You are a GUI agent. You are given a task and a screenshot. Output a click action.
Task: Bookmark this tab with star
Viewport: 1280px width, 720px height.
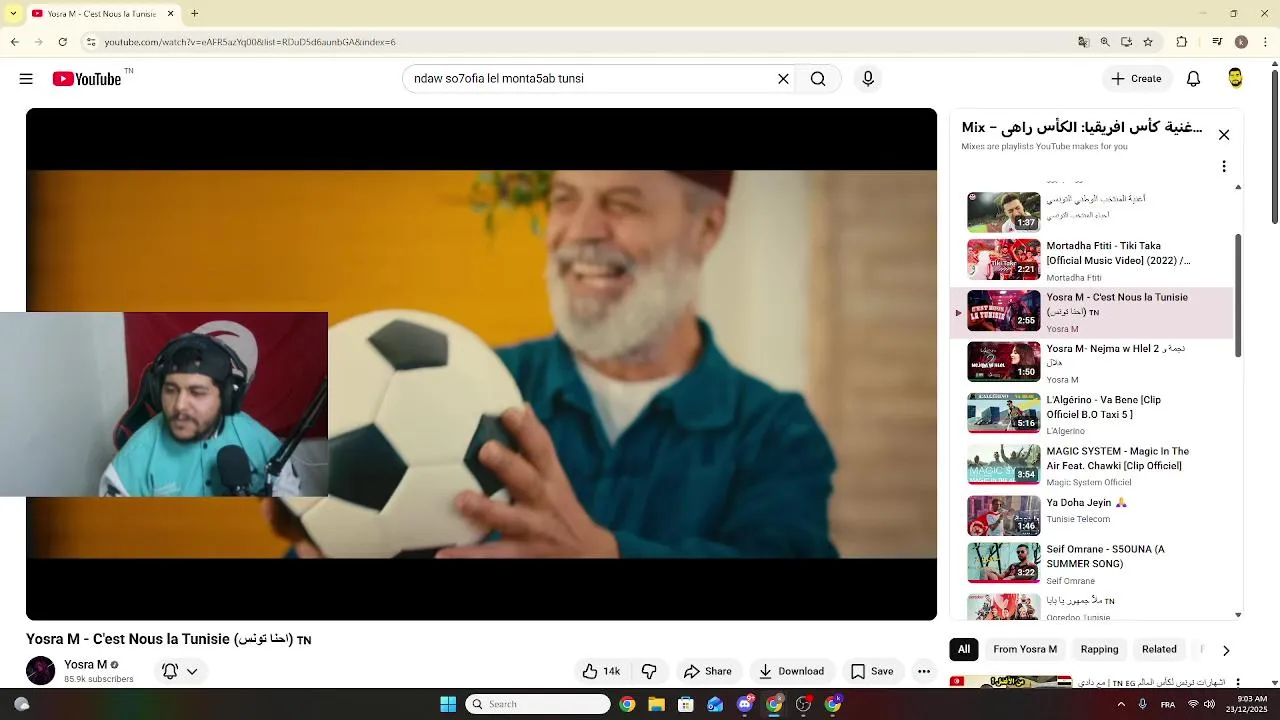click(x=1148, y=42)
